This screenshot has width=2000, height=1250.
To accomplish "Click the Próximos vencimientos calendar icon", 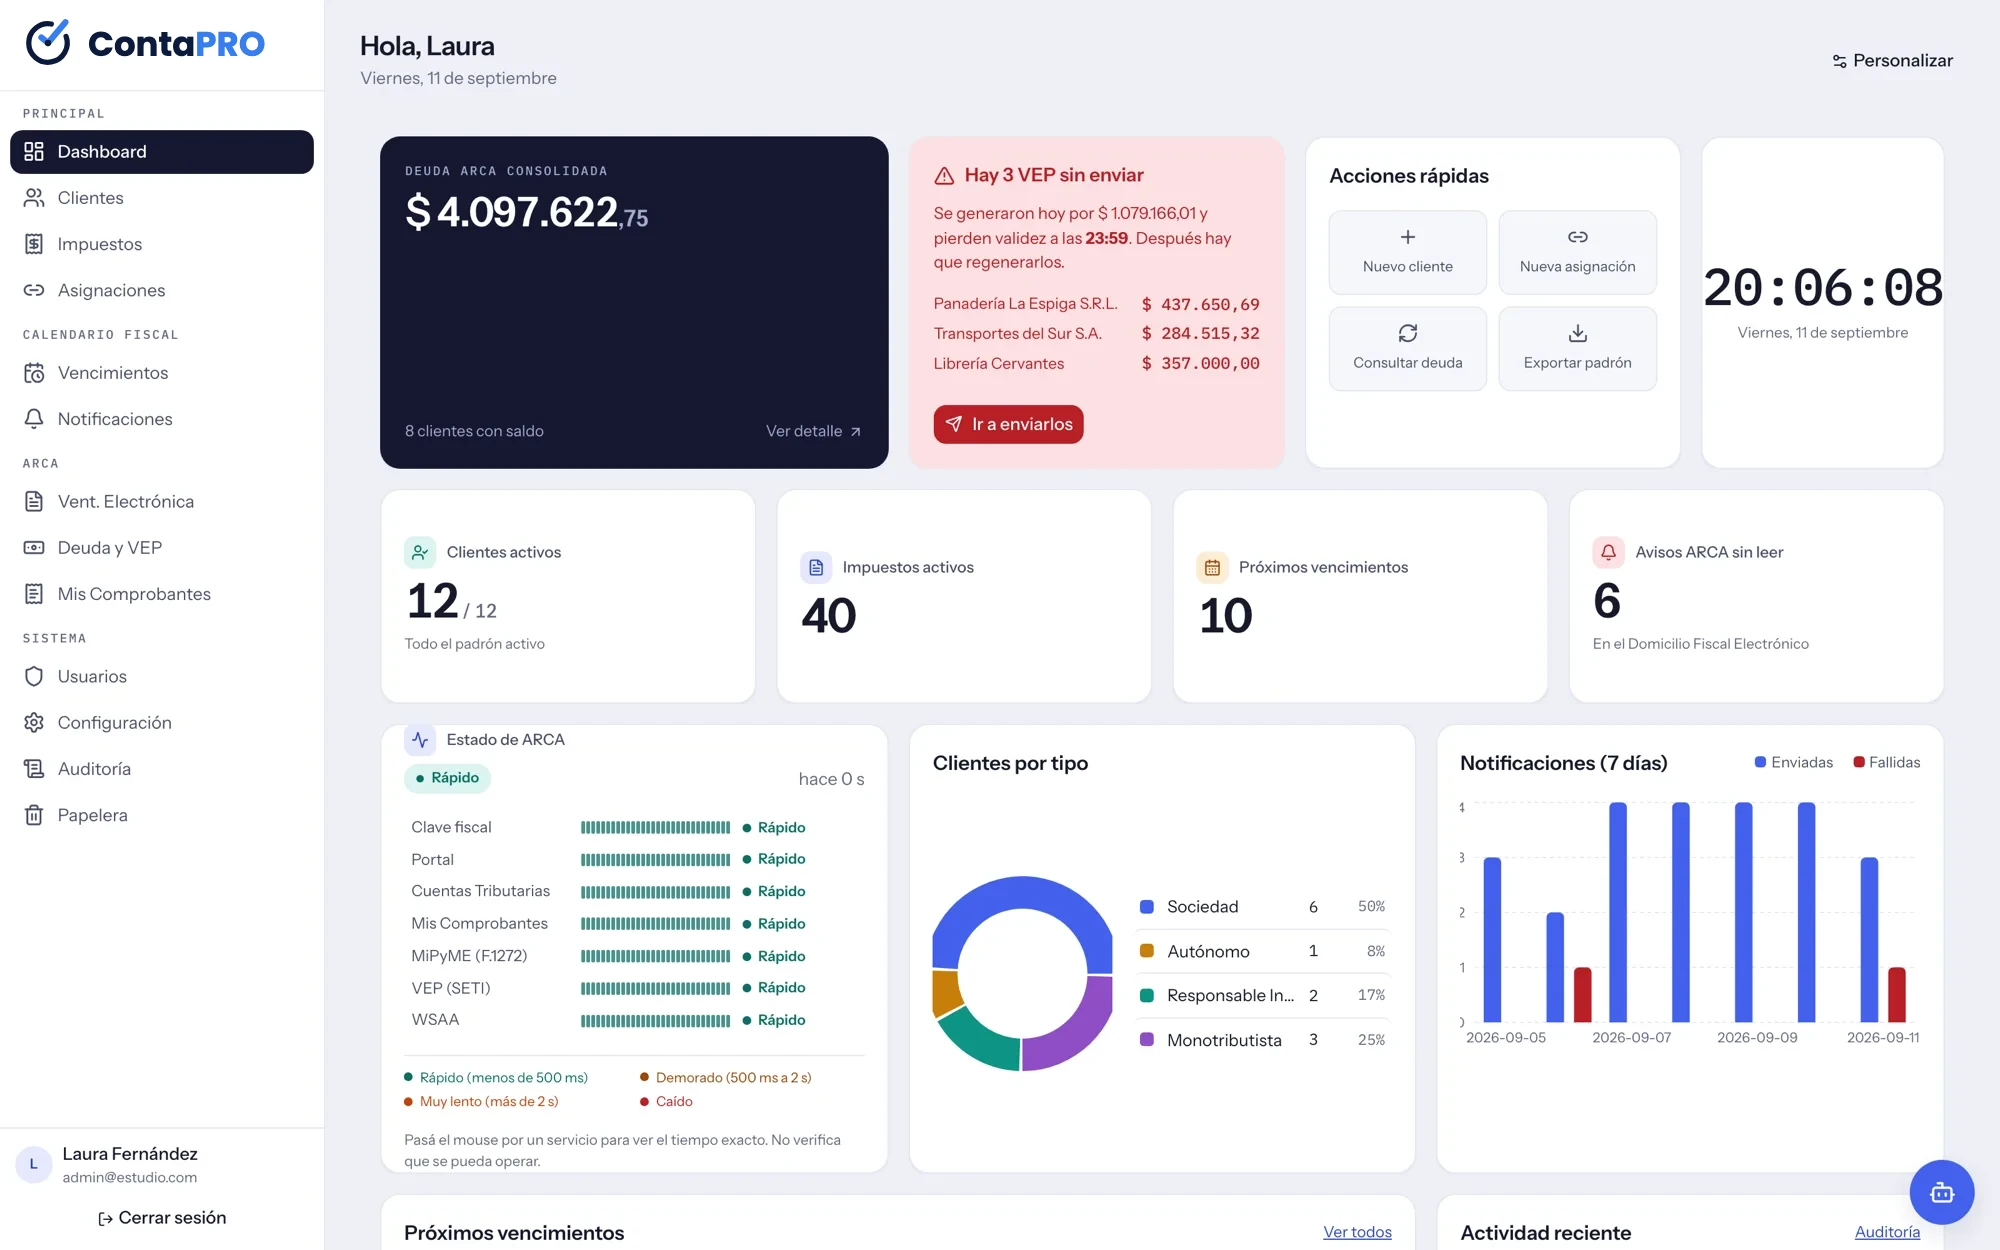I will (1212, 567).
